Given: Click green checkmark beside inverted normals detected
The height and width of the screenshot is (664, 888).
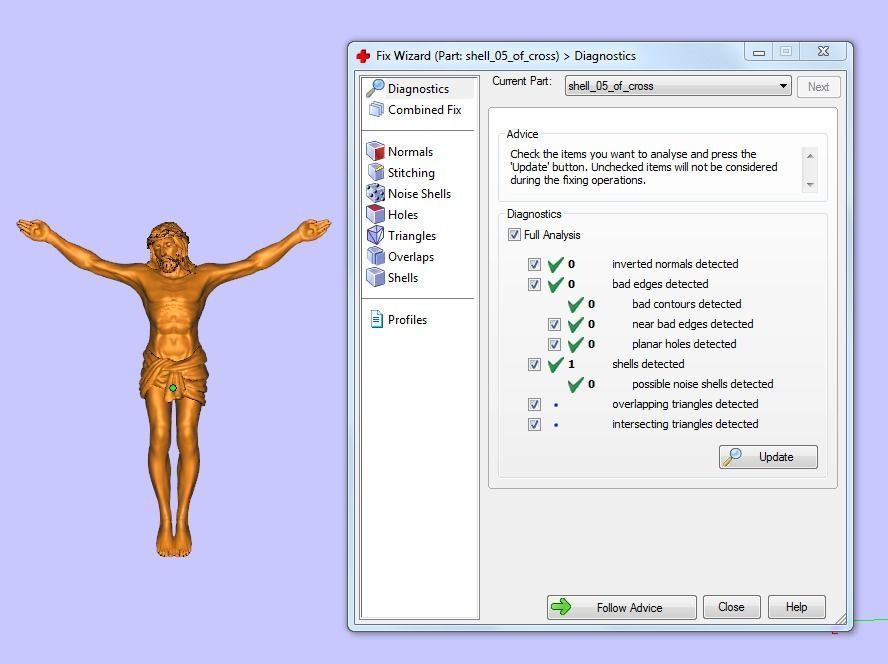Looking at the screenshot, I should coord(556,264).
